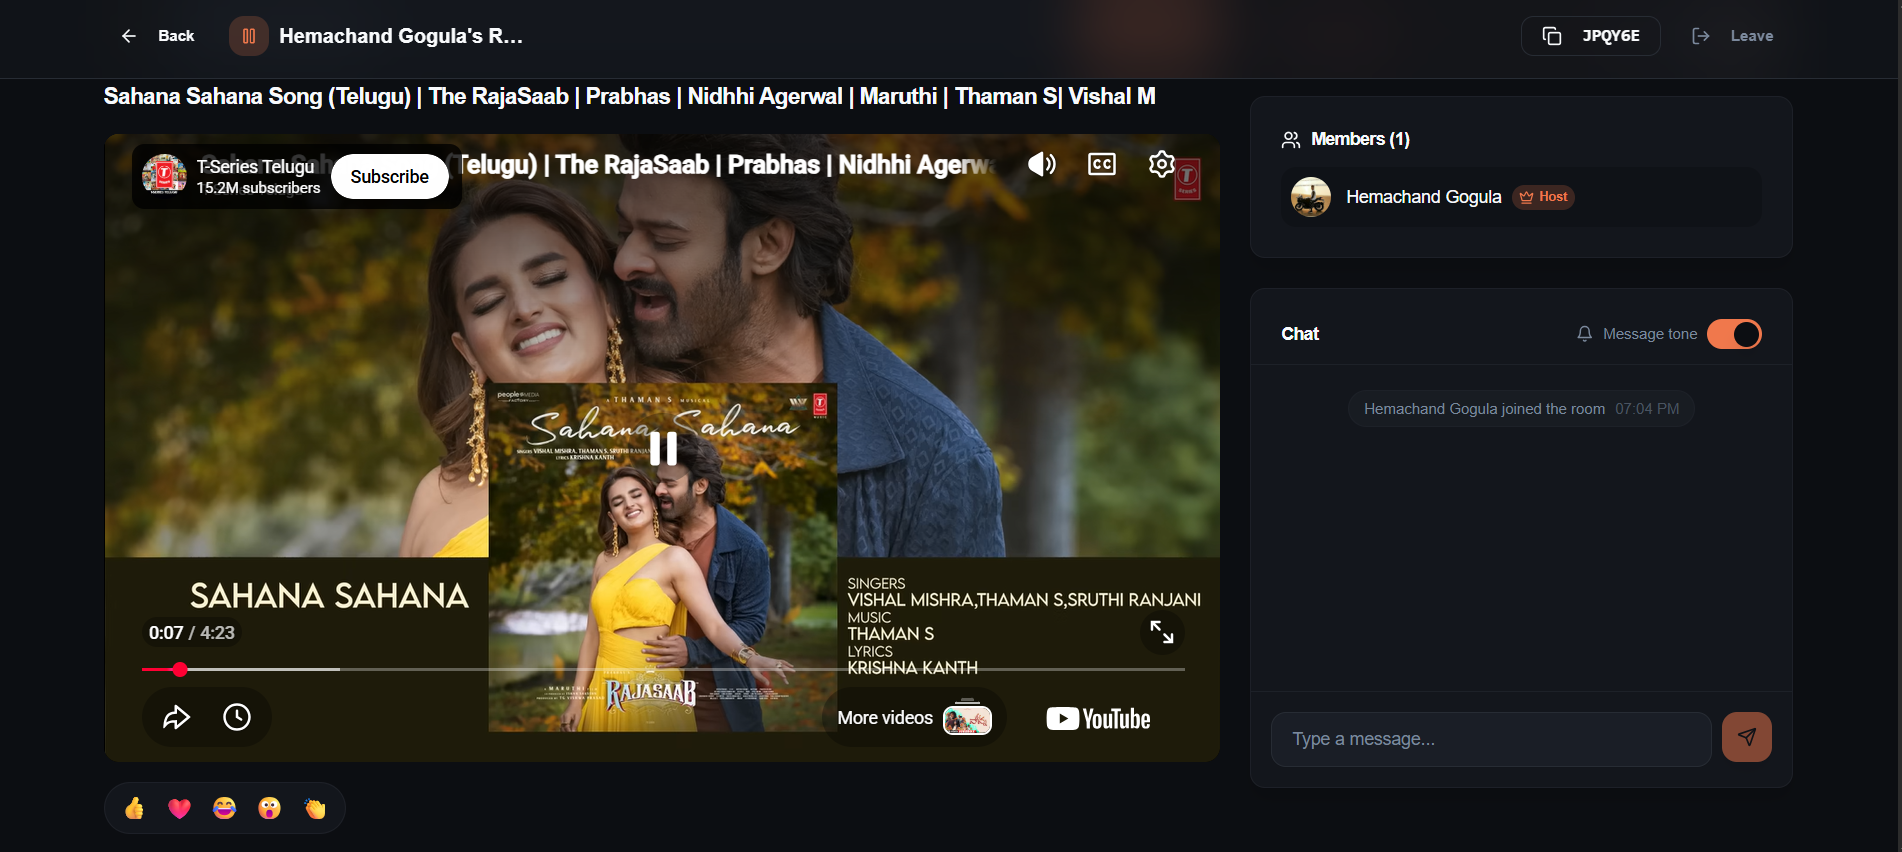
Task: Open the T-Series Telugu channel avatar
Action: pyautogui.click(x=164, y=176)
